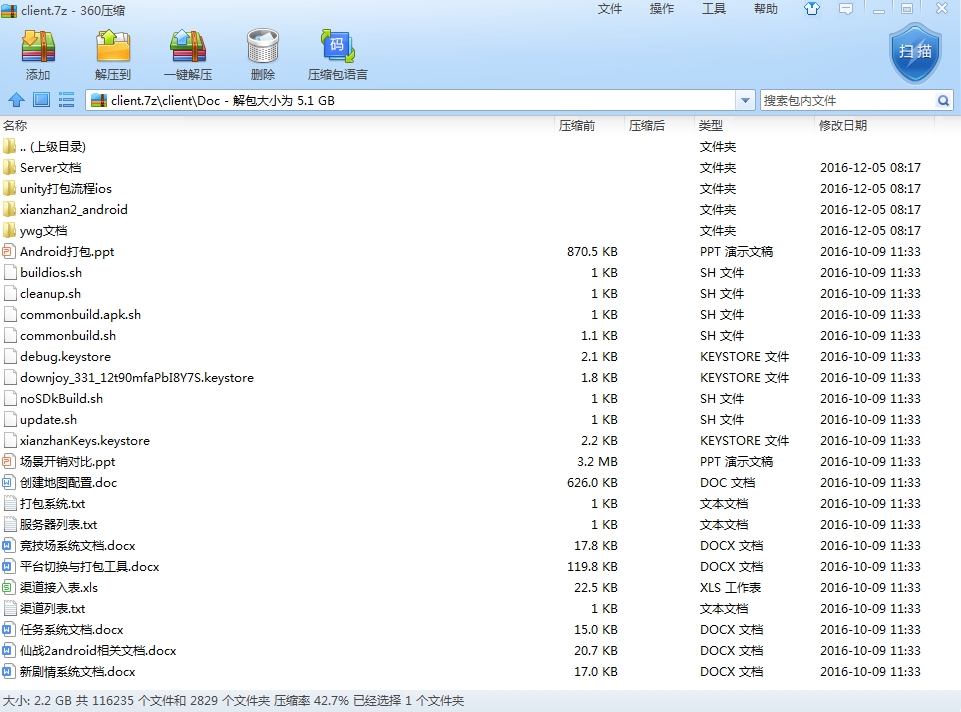961x712 pixels.
Task: Open 压缩包语言 archive language tool
Action: point(337,54)
